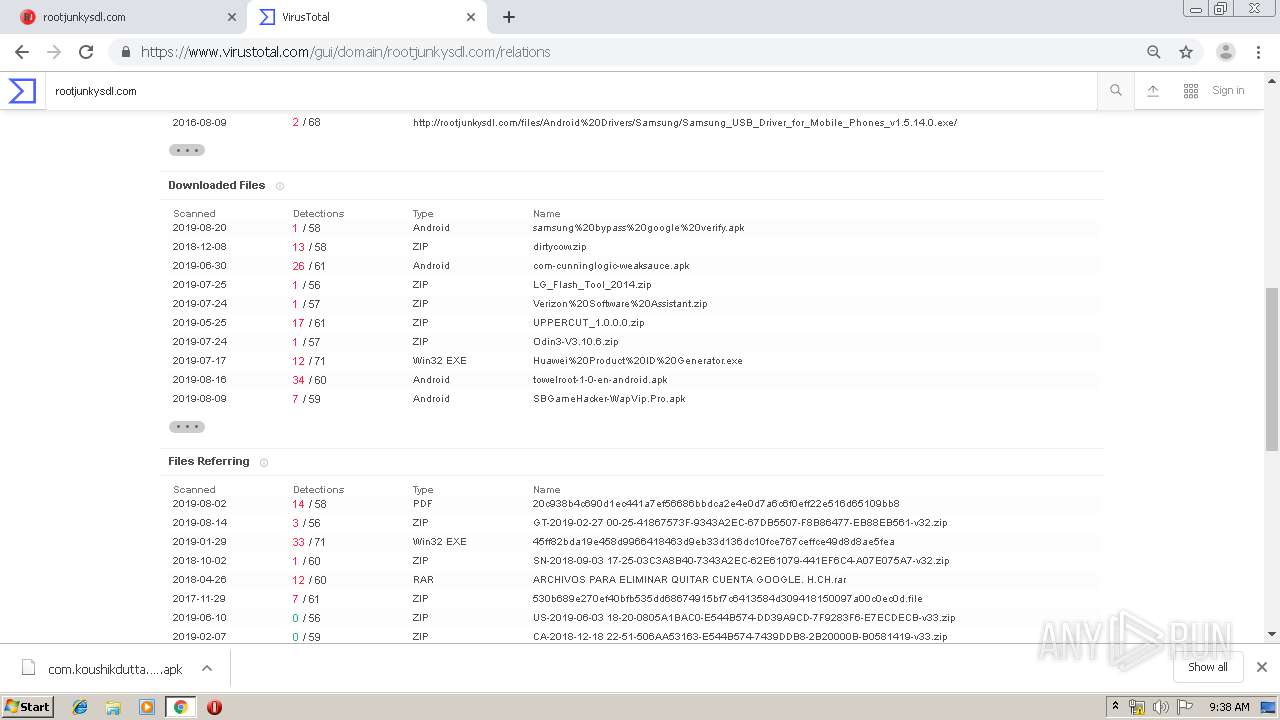Viewport: 1280px width, 720px height.
Task: Open a new tab with the plus button
Action: coord(509,17)
